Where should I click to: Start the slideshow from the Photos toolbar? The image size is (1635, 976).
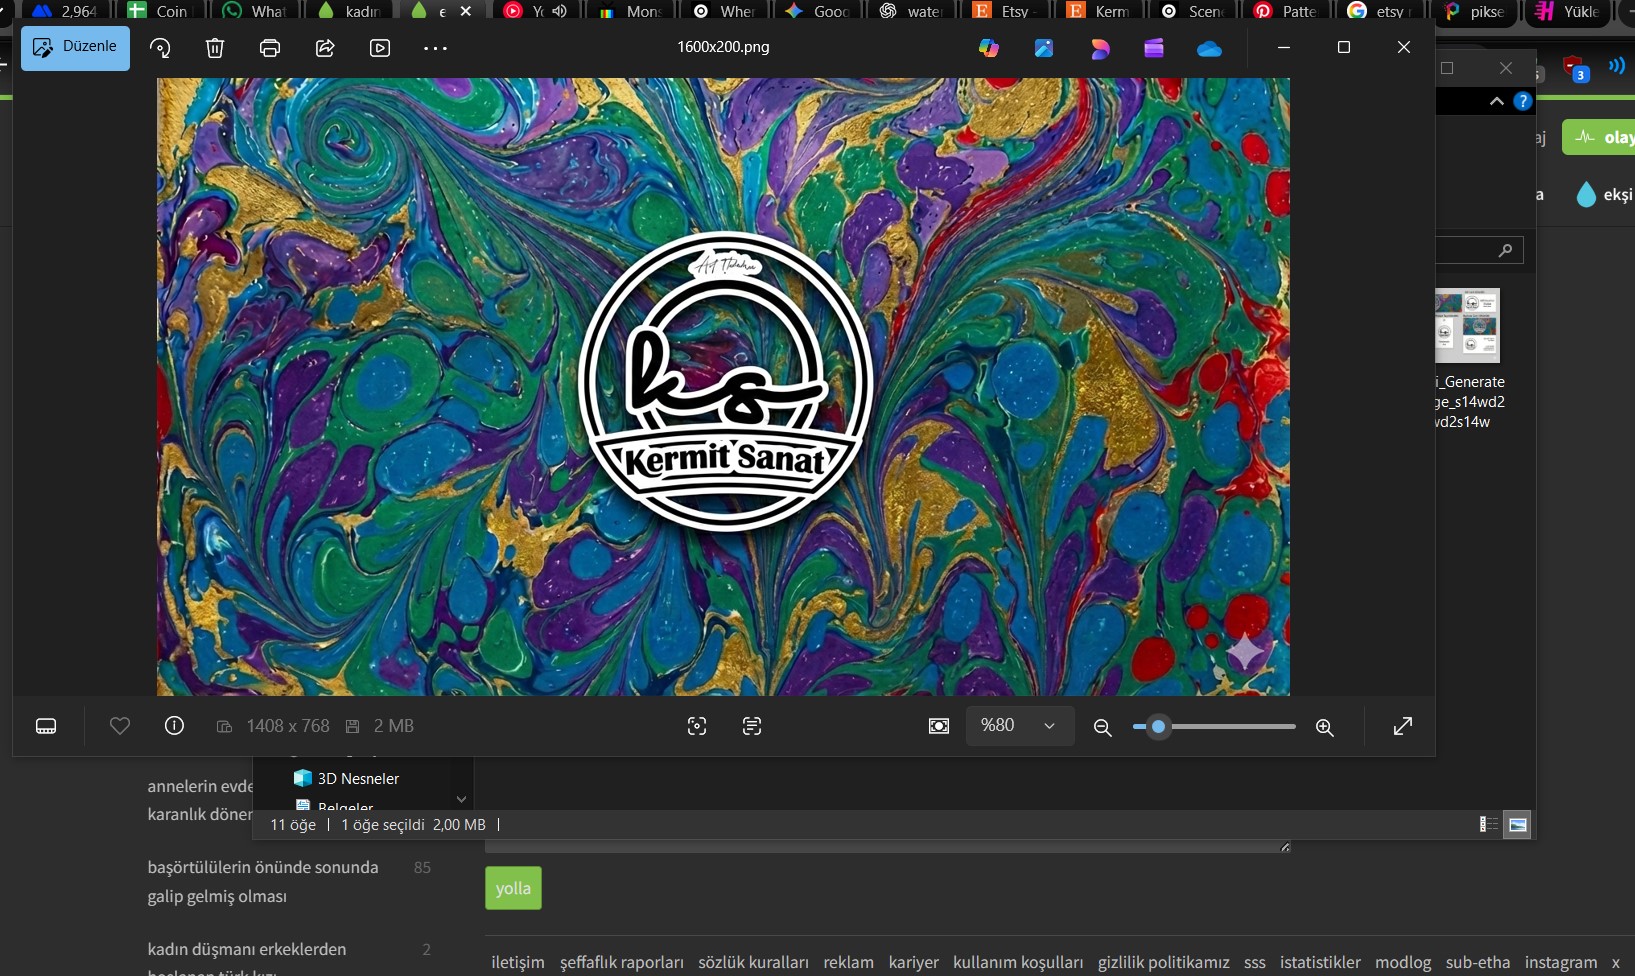[380, 48]
